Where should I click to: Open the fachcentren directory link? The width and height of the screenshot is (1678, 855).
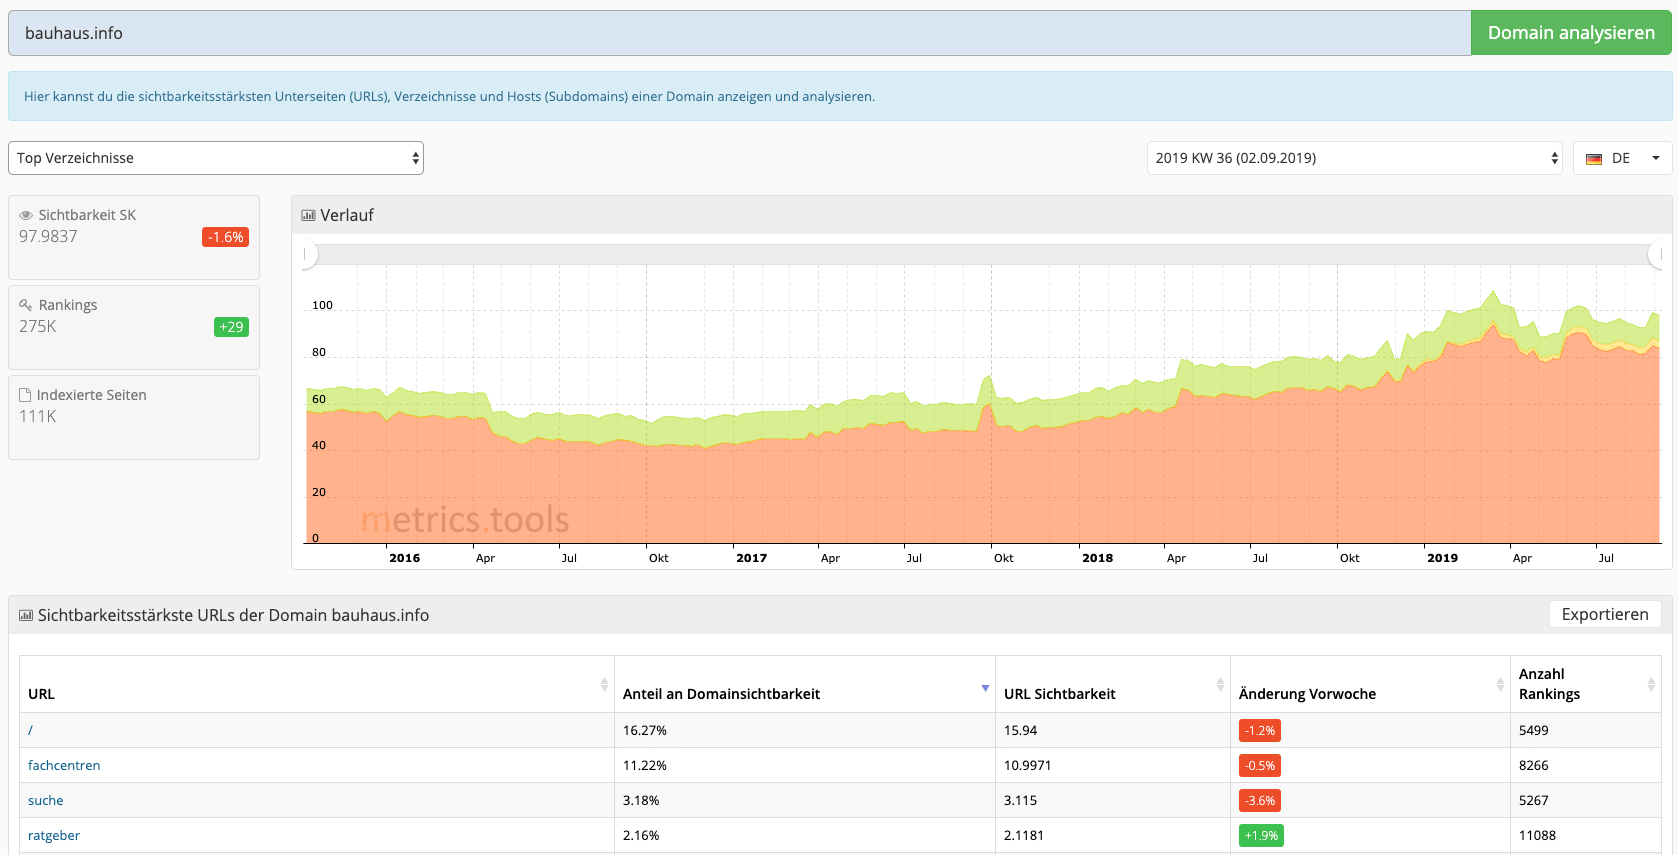pos(64,765)
